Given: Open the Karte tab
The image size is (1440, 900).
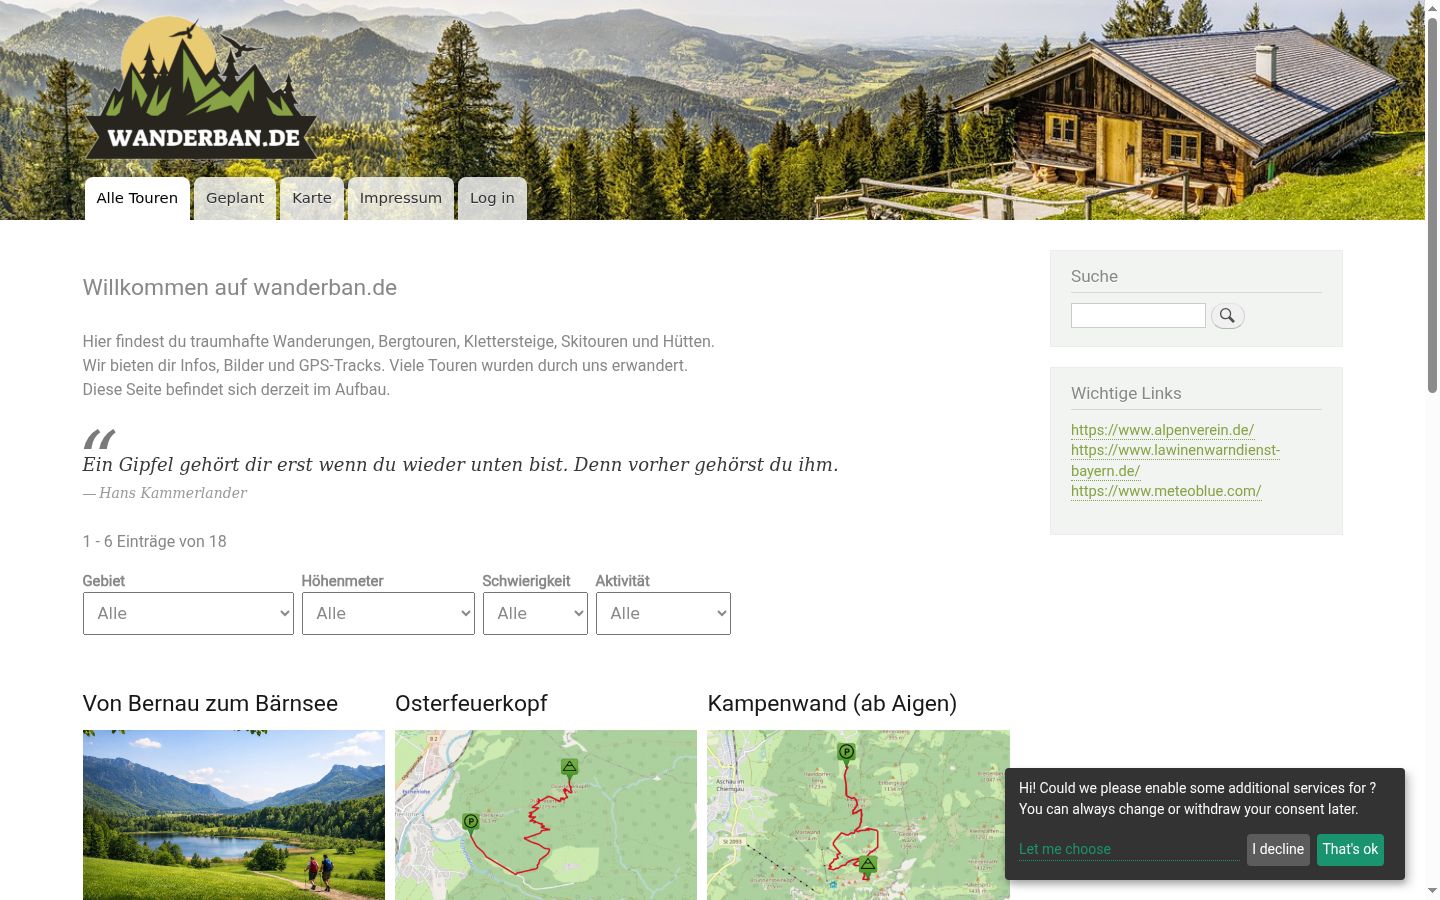Looking at the screenshot, I should pyautogui.click(x=312, y=198).
